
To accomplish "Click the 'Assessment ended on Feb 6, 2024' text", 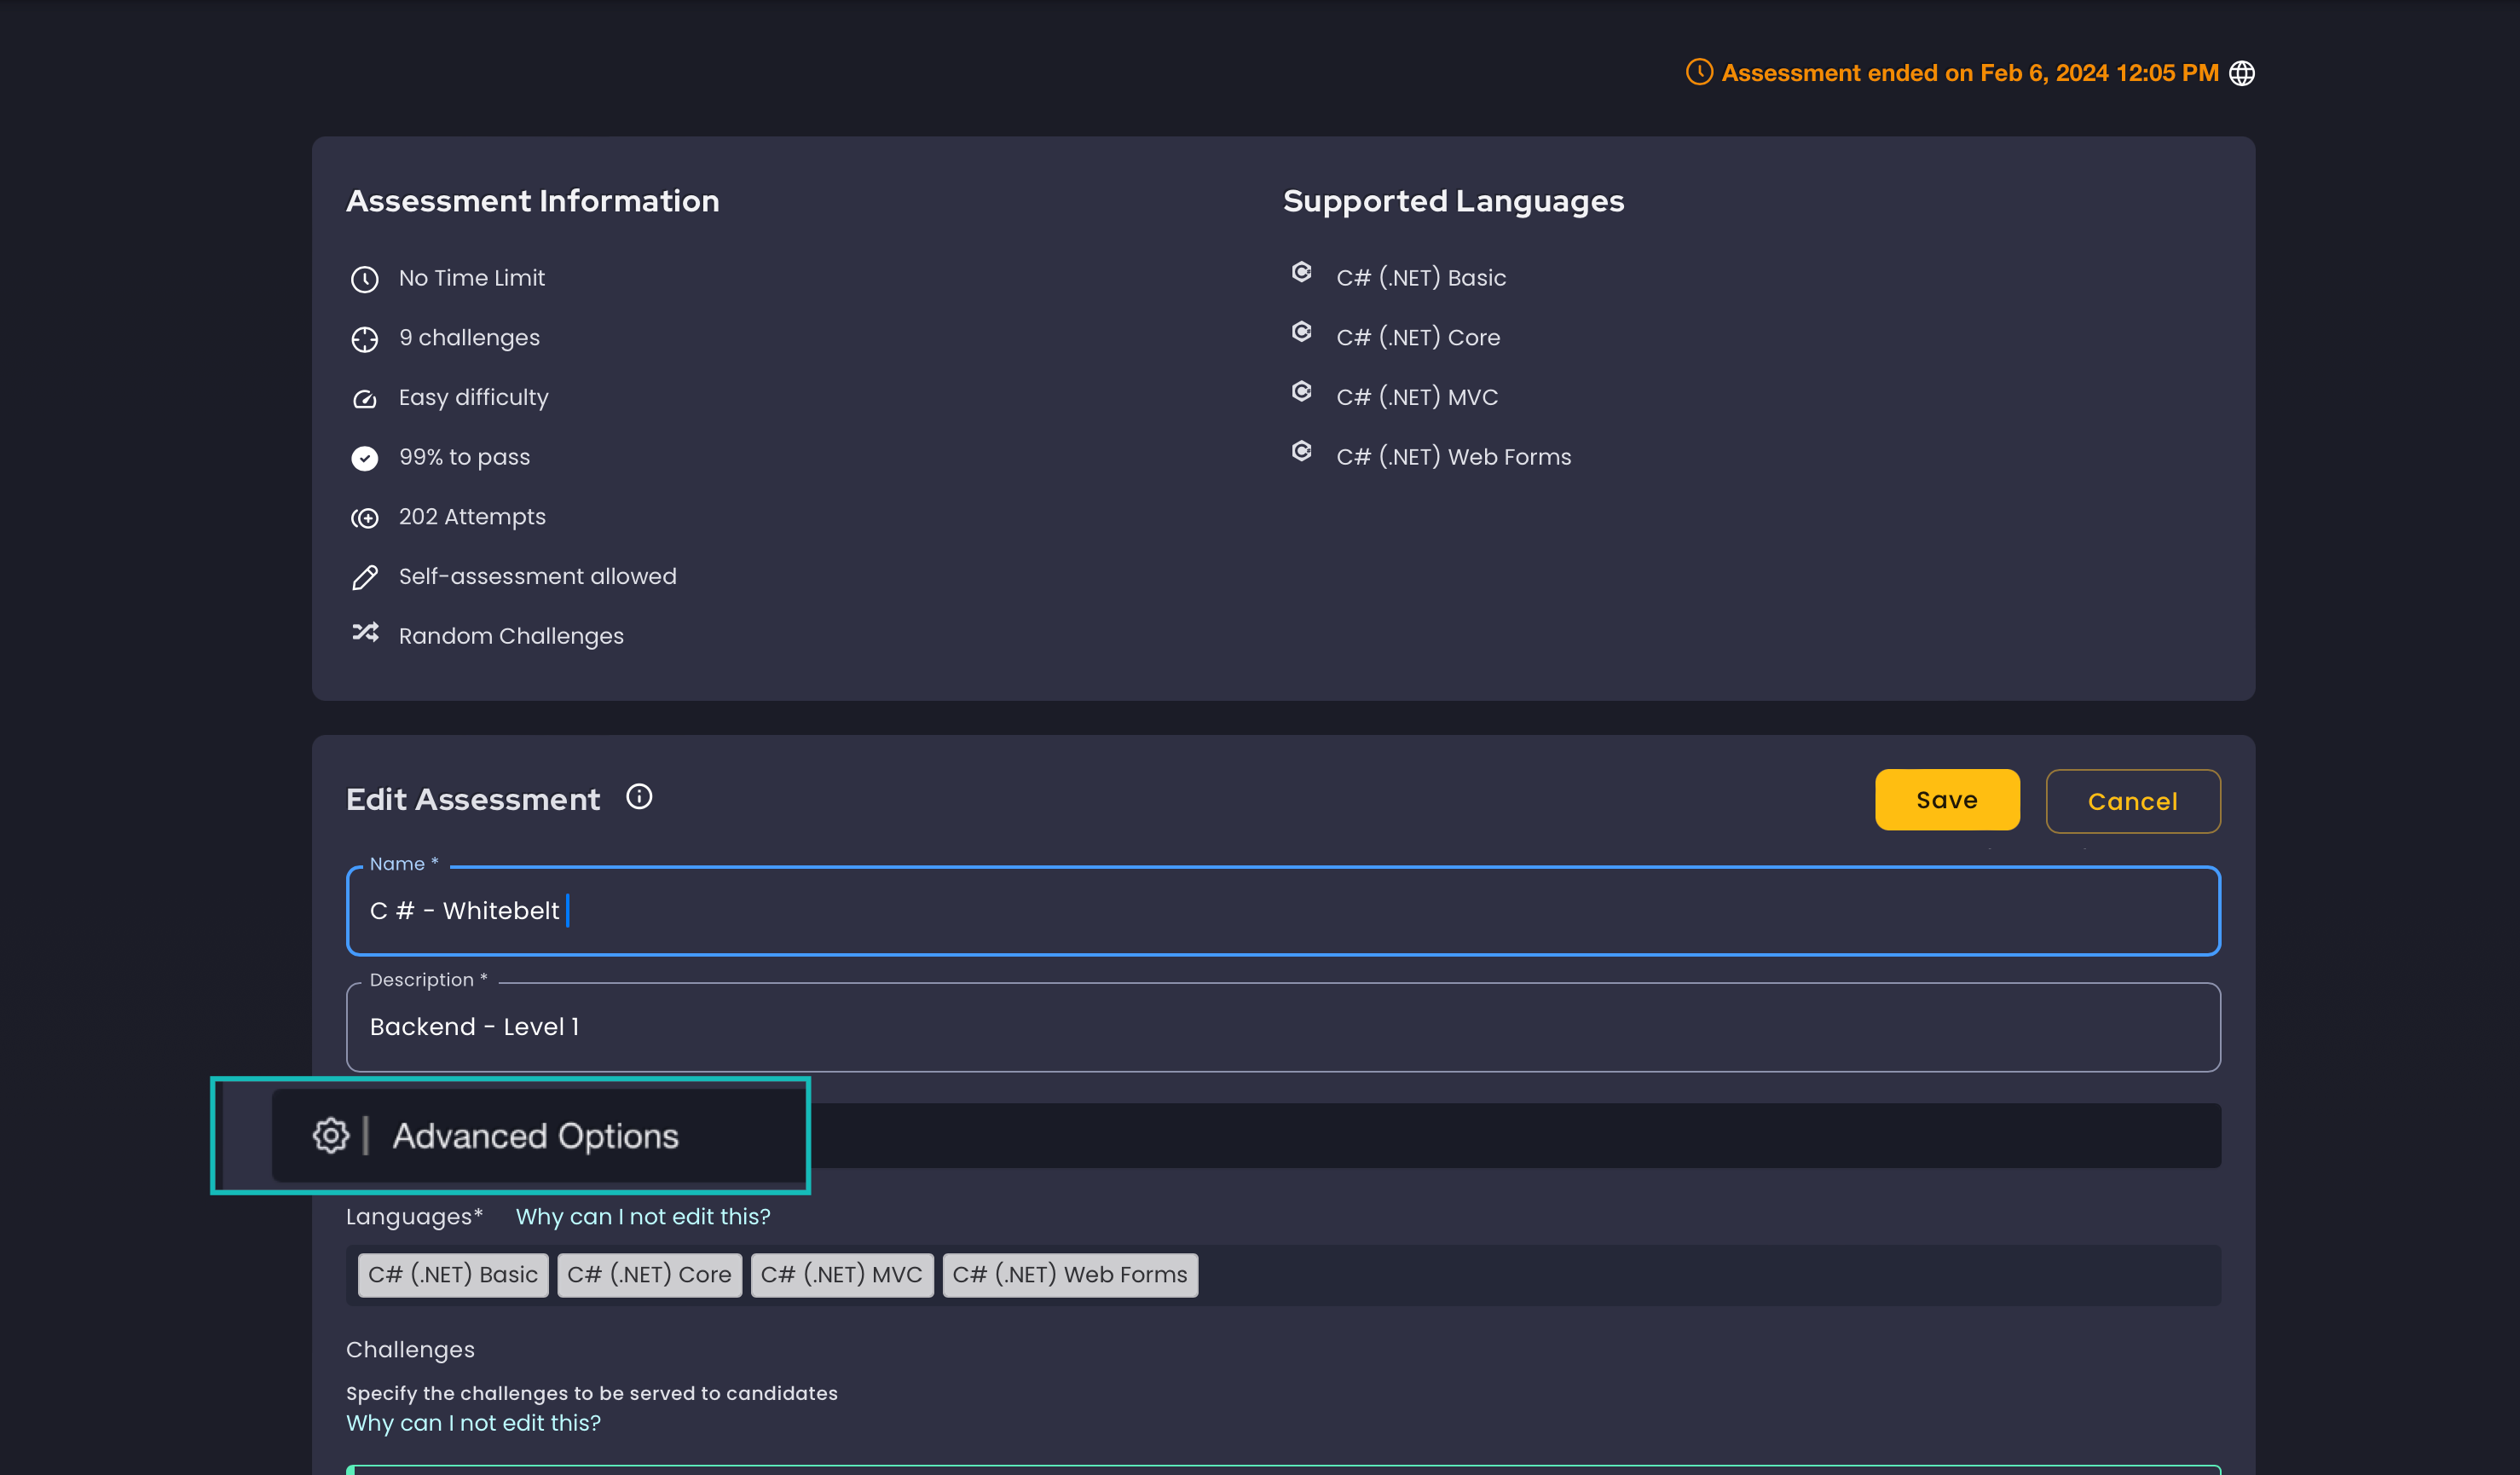I will pos(1970,73).
